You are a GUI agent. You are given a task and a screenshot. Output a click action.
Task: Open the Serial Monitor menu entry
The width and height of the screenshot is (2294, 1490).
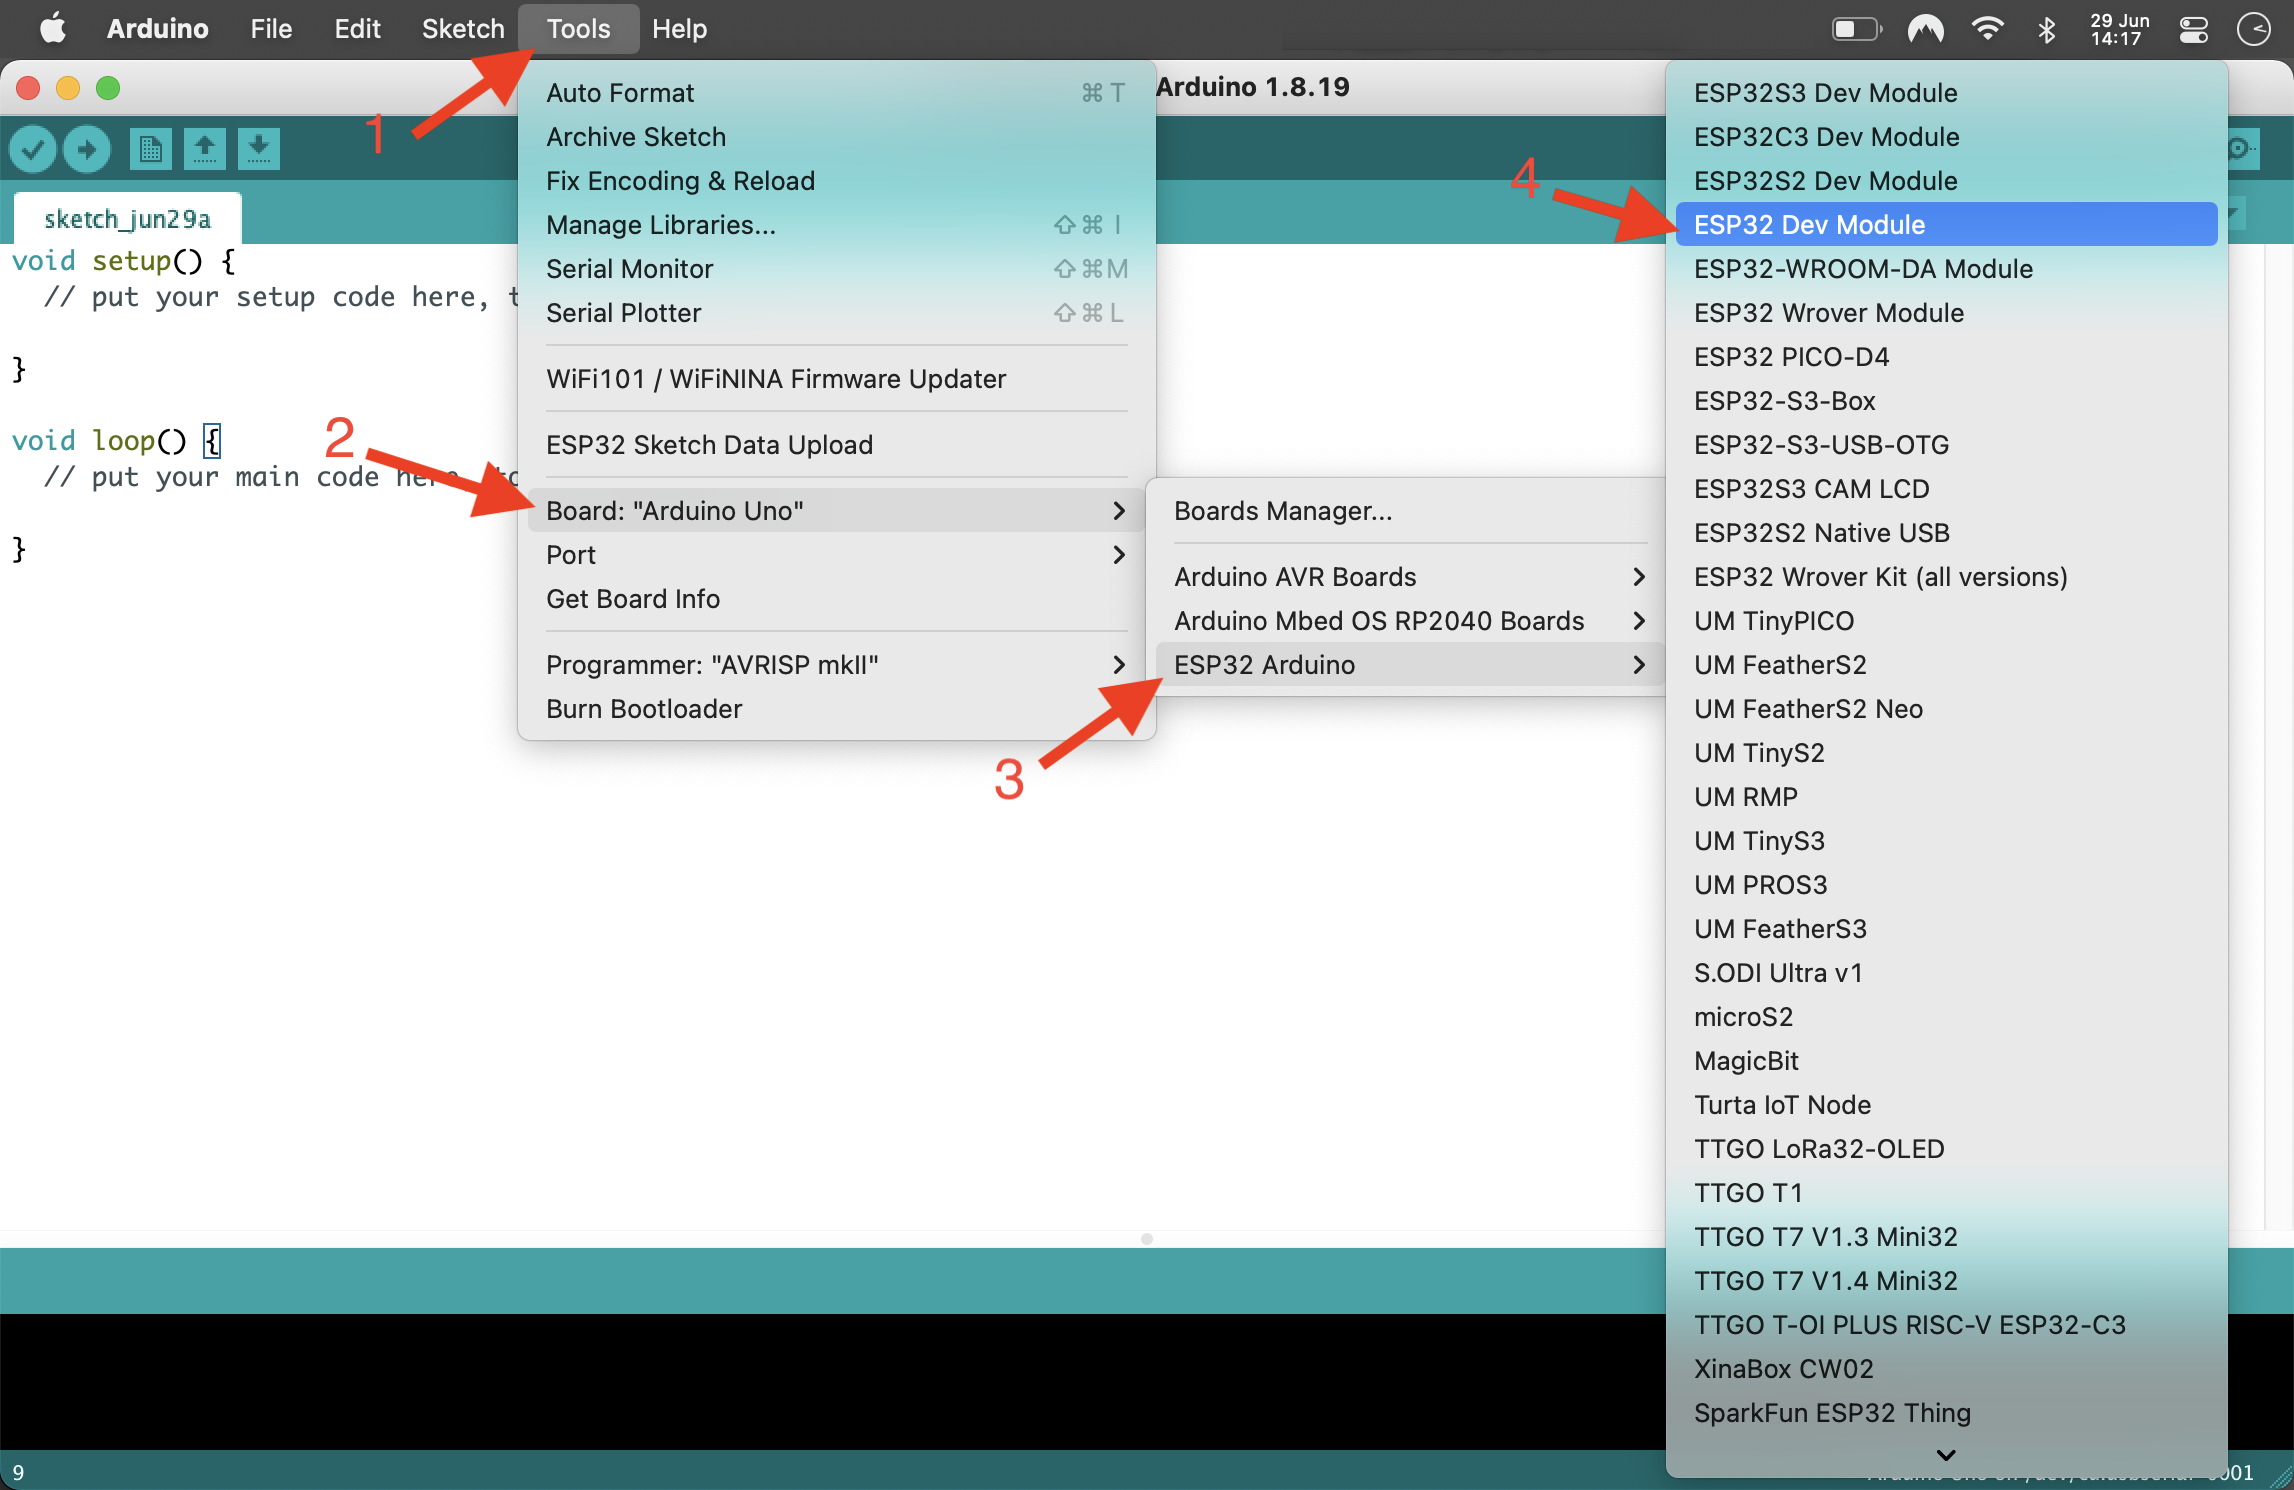click(629, 269)
